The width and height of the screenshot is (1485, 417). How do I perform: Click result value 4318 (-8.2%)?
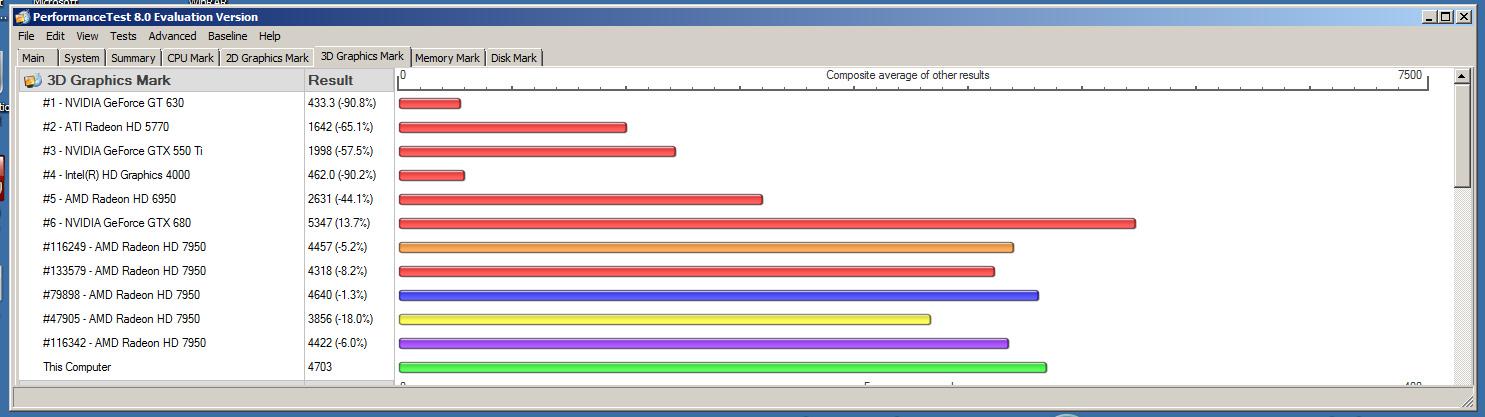coord(337,271)
